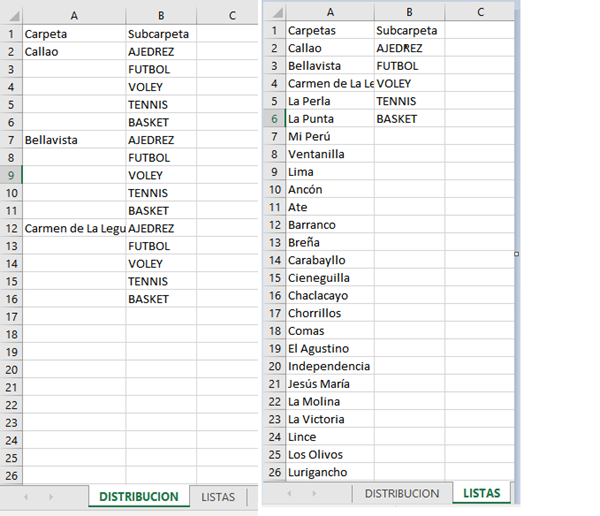Select column C header in left sheet
The image size is (600, 516).
[232, 16]
